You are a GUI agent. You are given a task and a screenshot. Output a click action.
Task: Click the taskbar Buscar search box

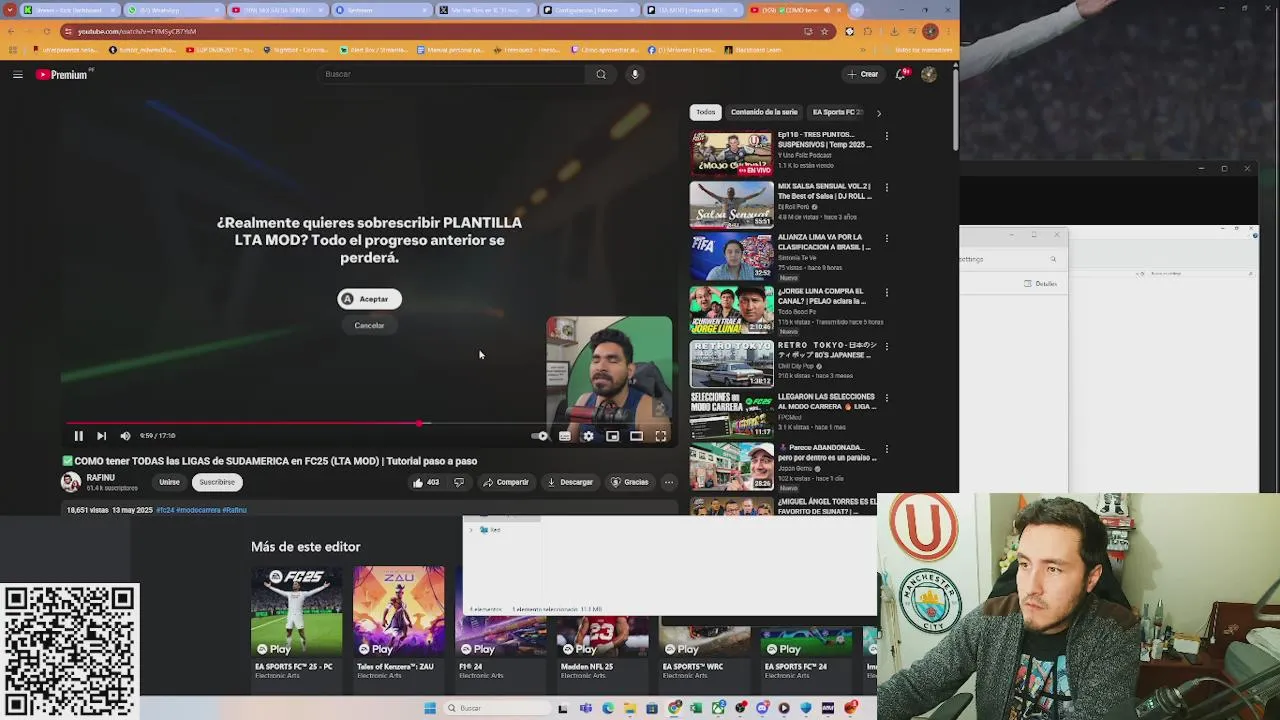[x=497, y=708]
